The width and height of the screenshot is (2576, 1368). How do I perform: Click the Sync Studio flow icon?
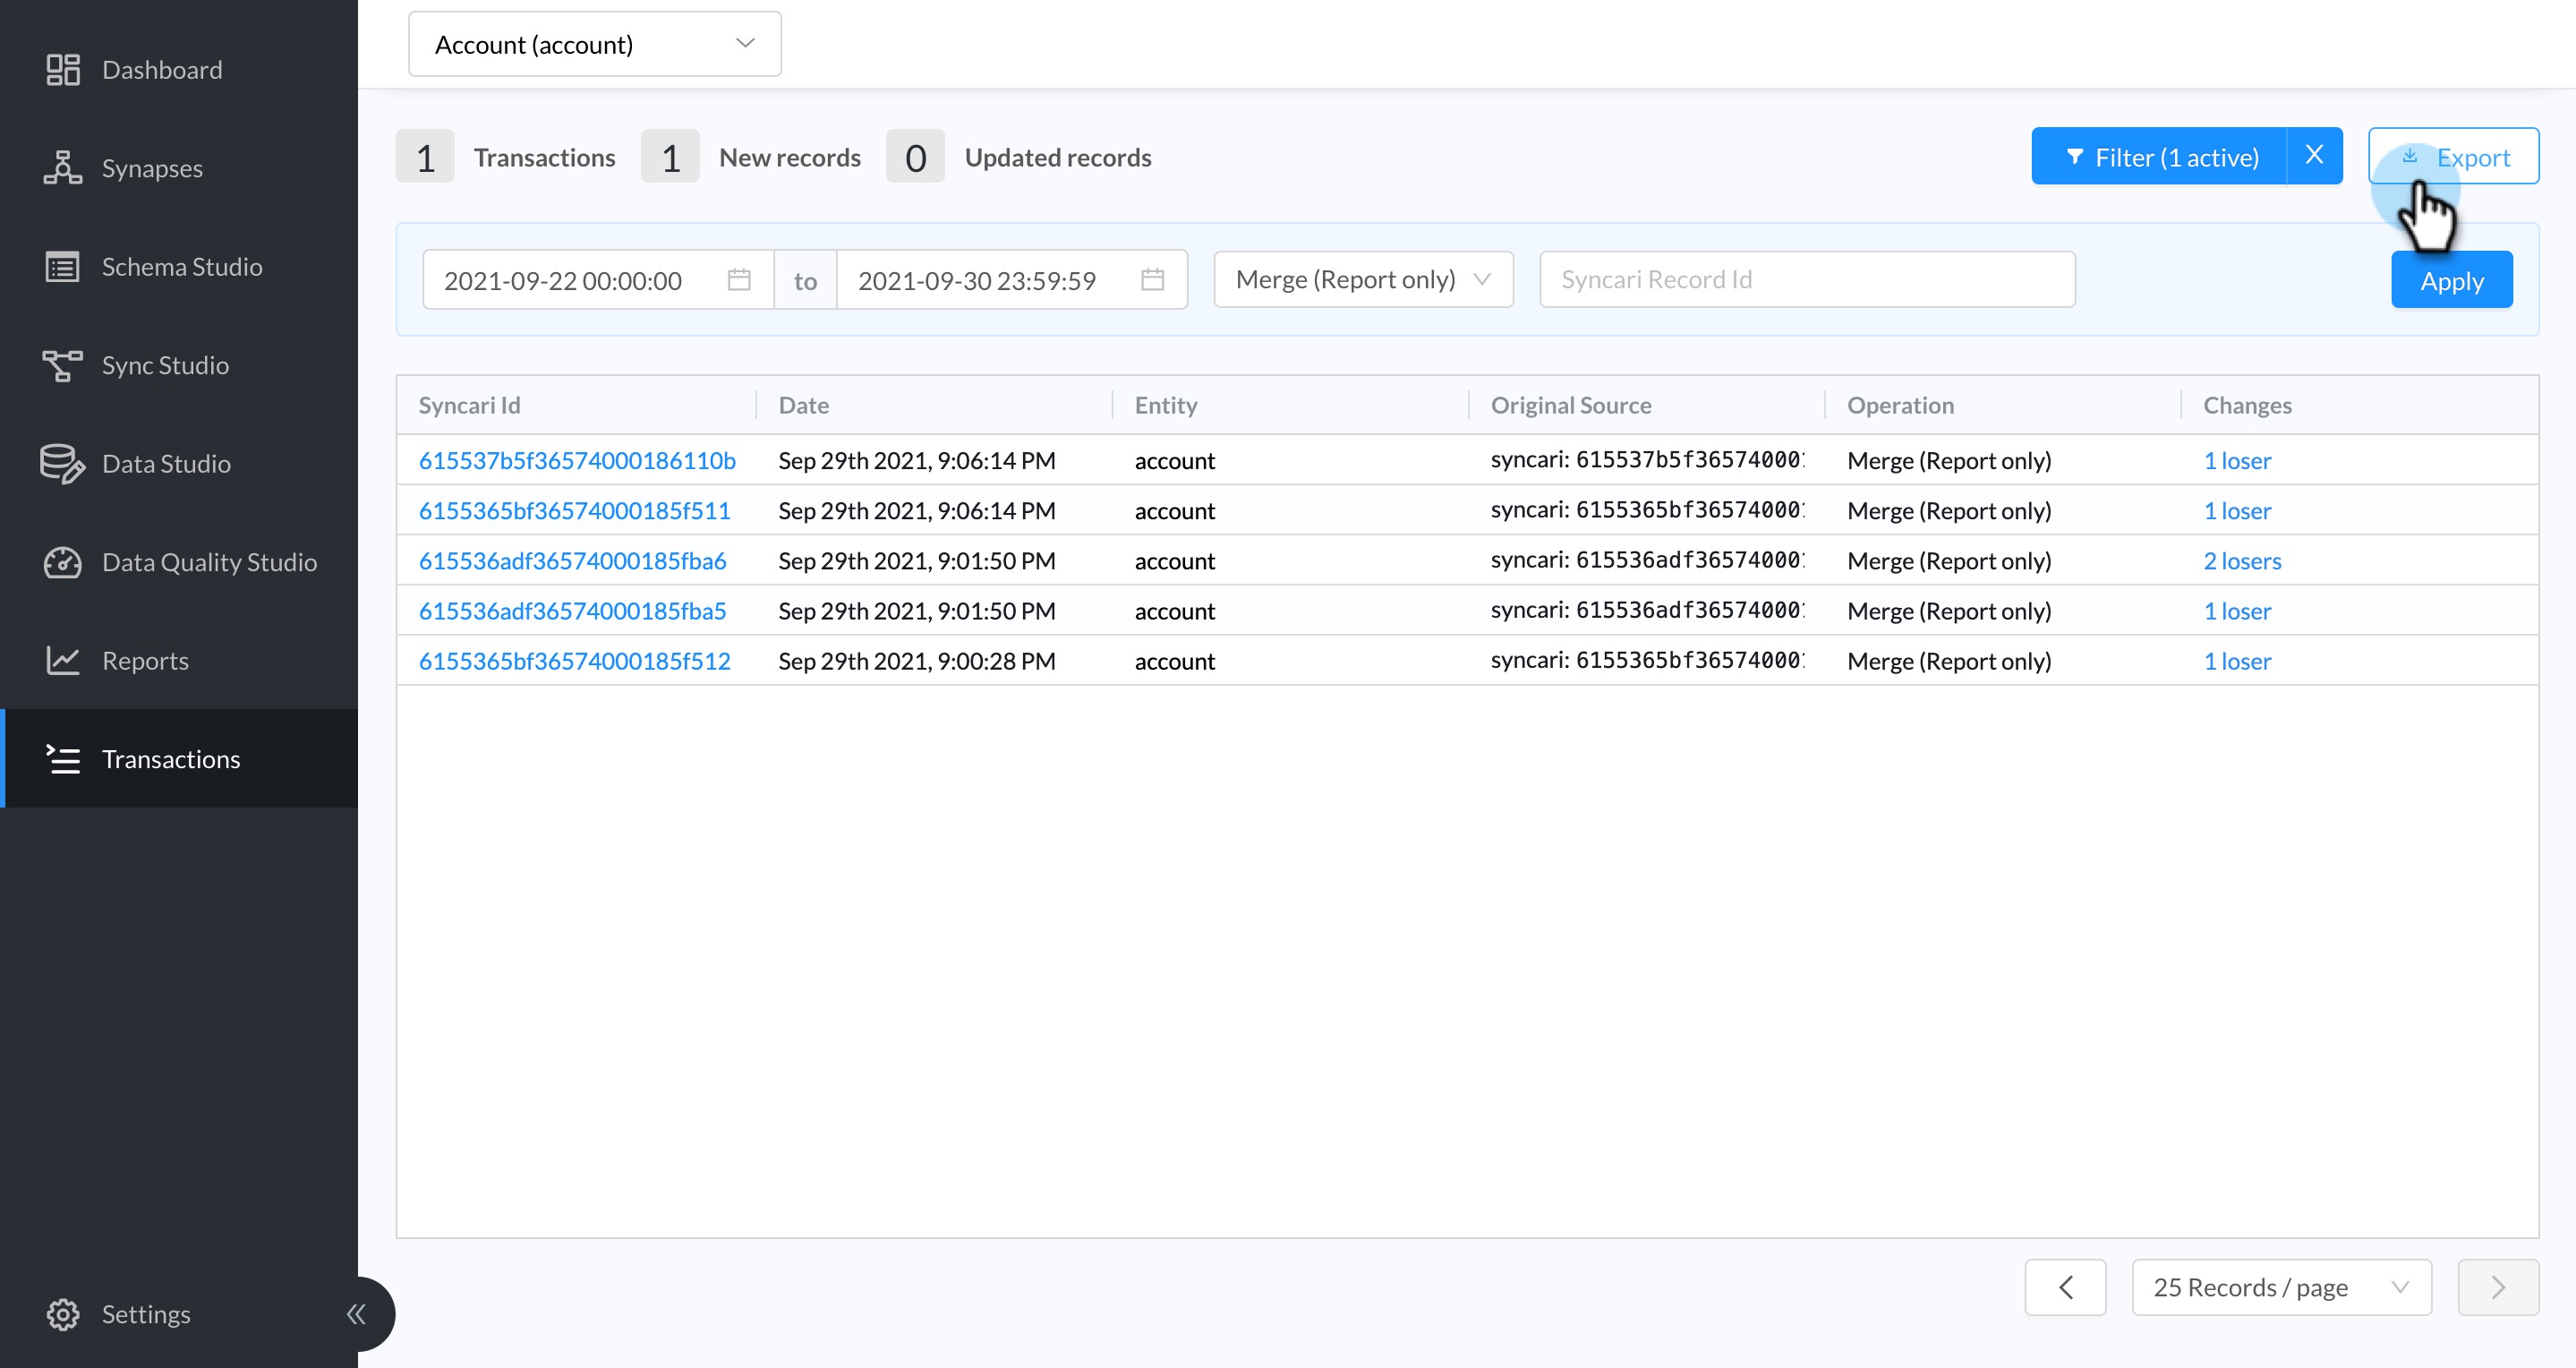pos(63,365)
